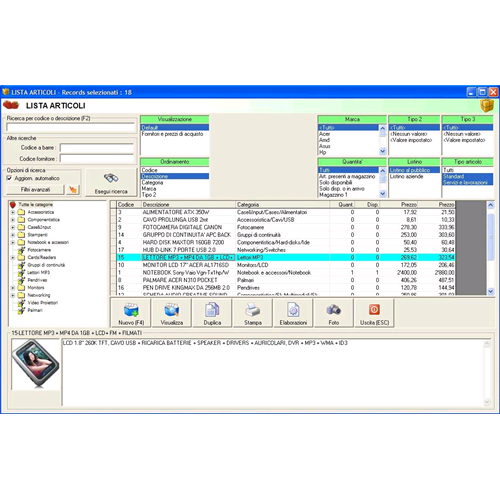The height and width of the screenshot is (500, 500).
Task: Click the orange clear-filters icon button
Action: click(x=73, y=190)
